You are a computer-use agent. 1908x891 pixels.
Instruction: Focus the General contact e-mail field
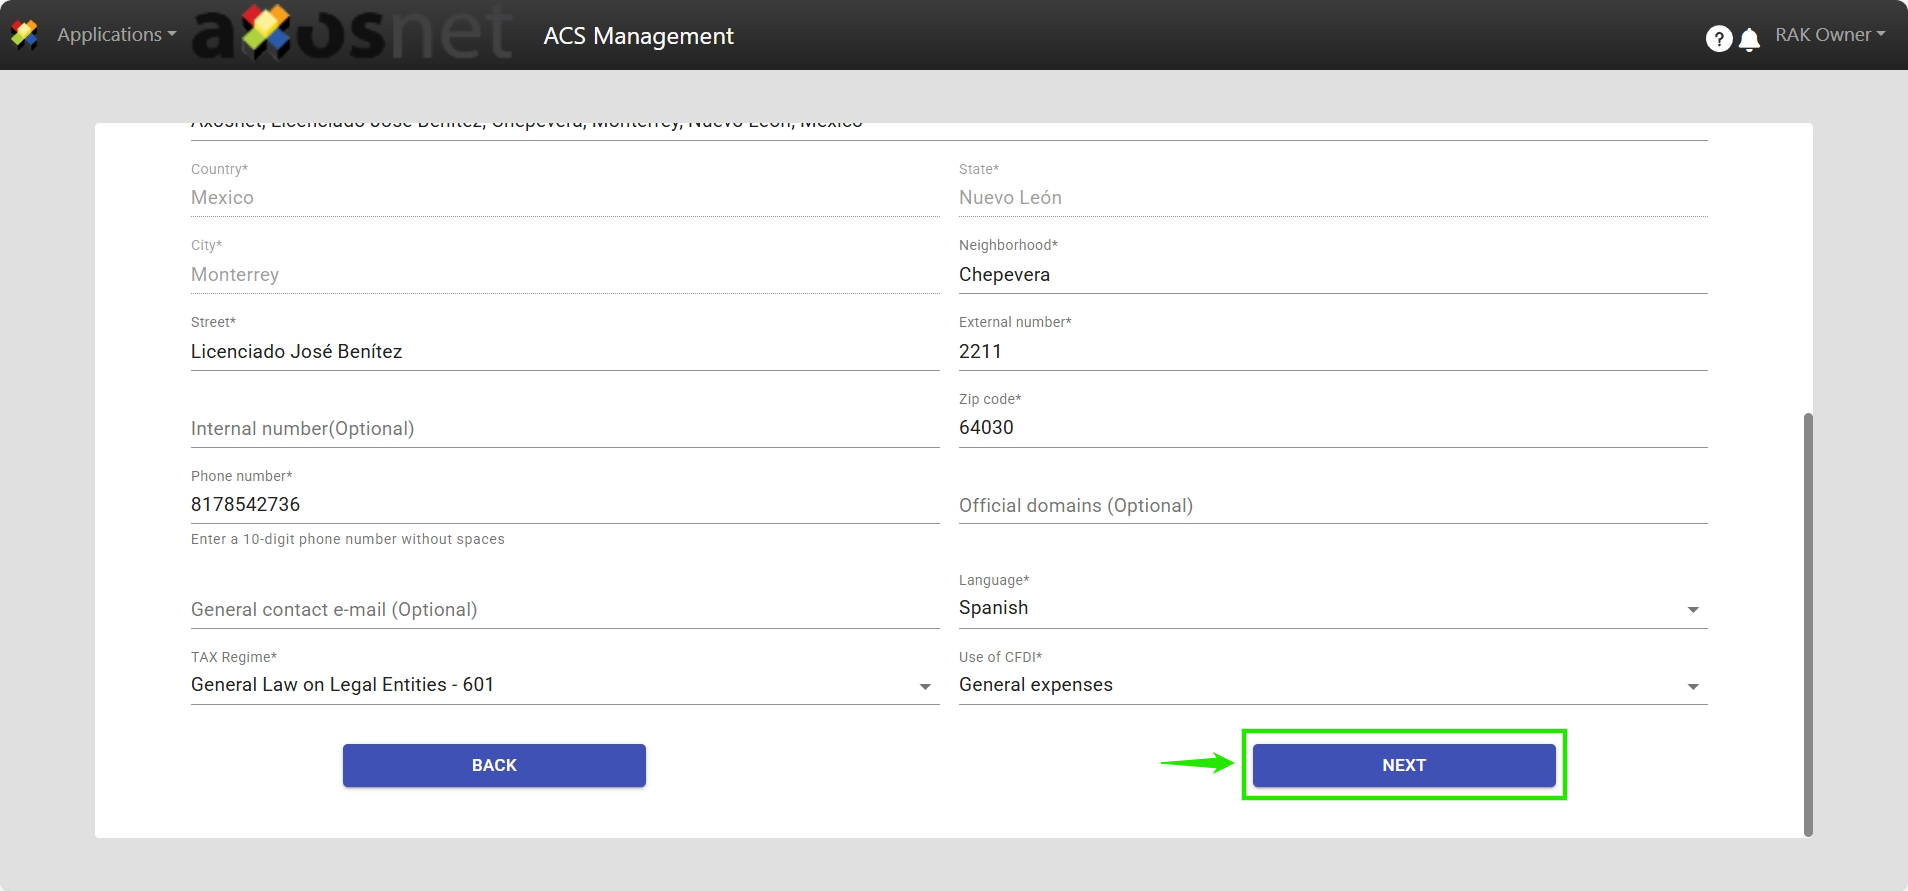pos(564,610)
